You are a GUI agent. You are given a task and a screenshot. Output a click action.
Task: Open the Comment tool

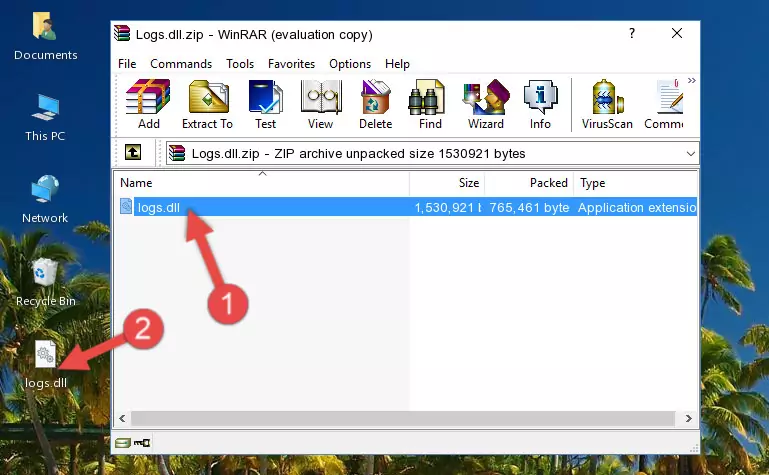pyautogui.click(x=664, y=104)
